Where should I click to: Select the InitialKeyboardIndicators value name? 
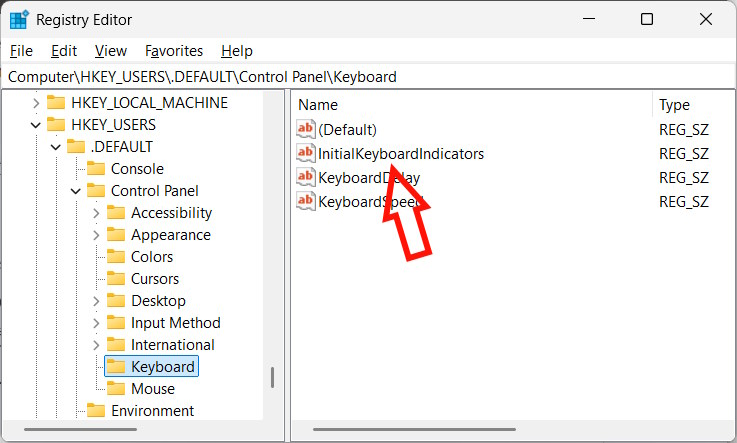401,154
